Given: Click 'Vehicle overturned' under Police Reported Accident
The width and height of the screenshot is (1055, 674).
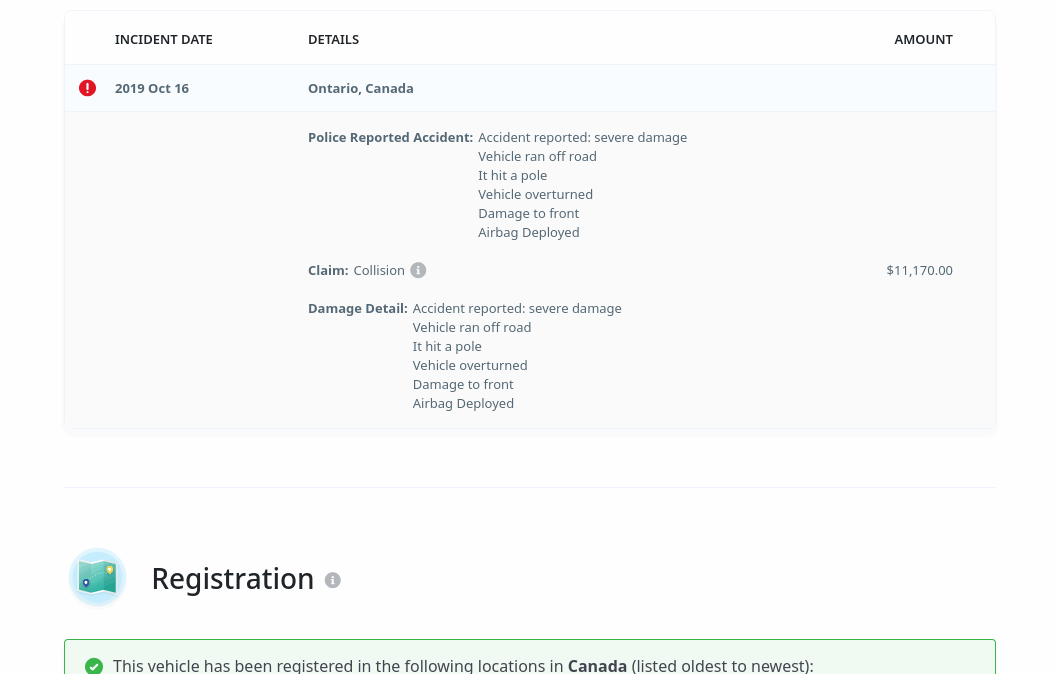Looking at the screenshot, I should click(536, 194).
